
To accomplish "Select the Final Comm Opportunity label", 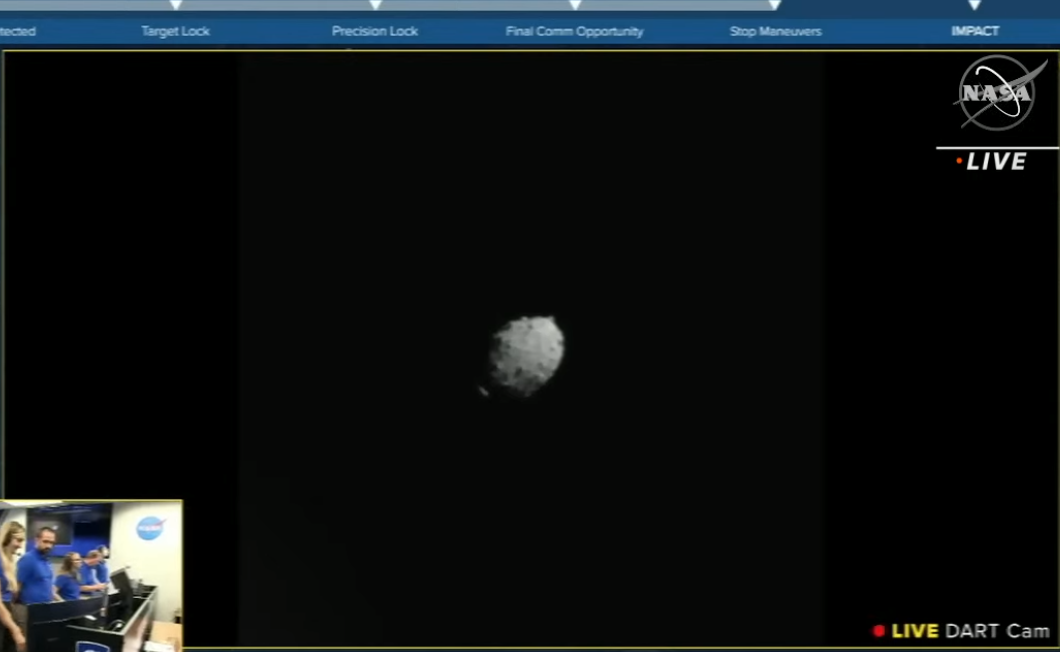I will pos(574,31).
